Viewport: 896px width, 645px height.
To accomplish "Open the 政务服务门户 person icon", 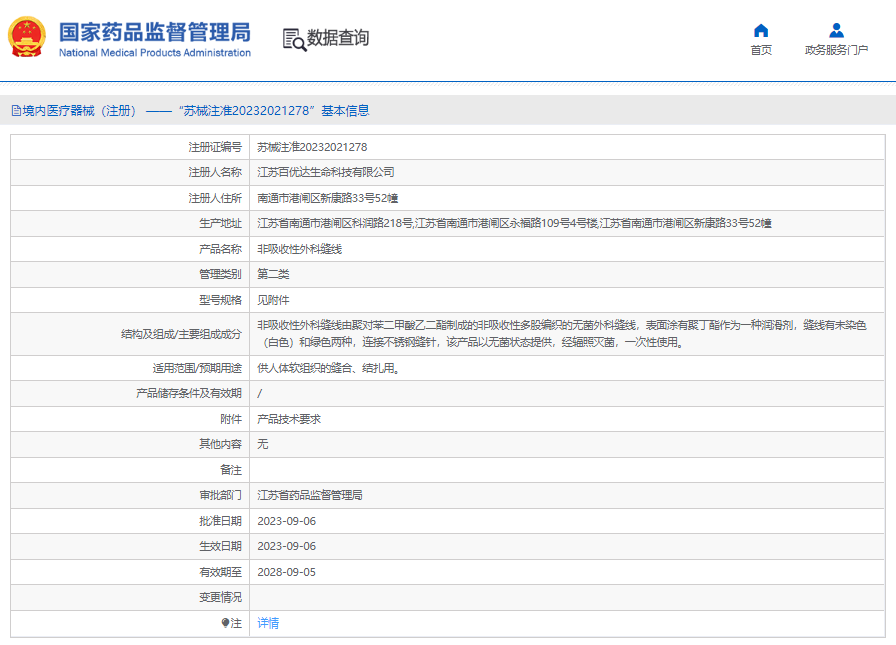I will (836, 30).
